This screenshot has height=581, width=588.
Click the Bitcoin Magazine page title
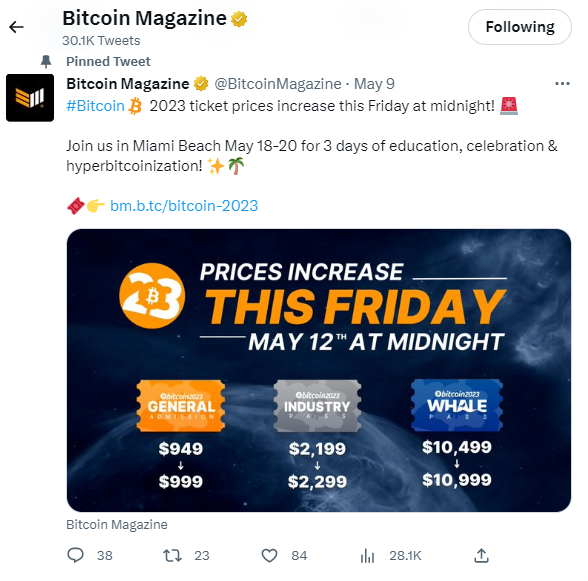tap(144, 18)
